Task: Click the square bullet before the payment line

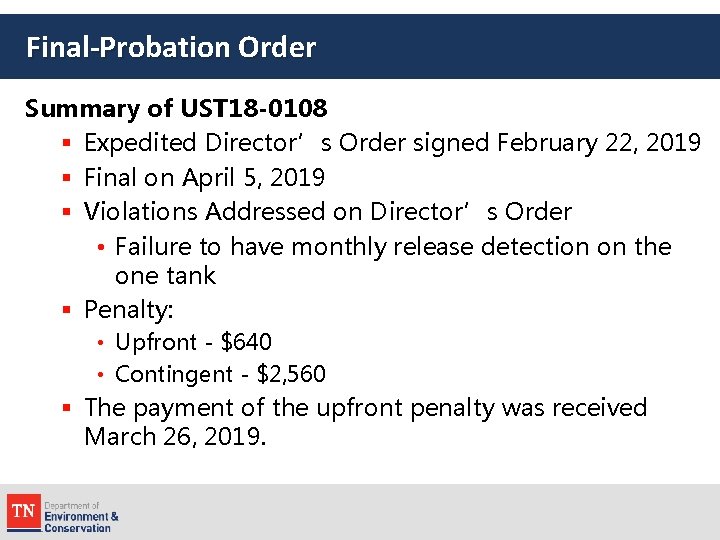Action: click(x=66, y=409)
